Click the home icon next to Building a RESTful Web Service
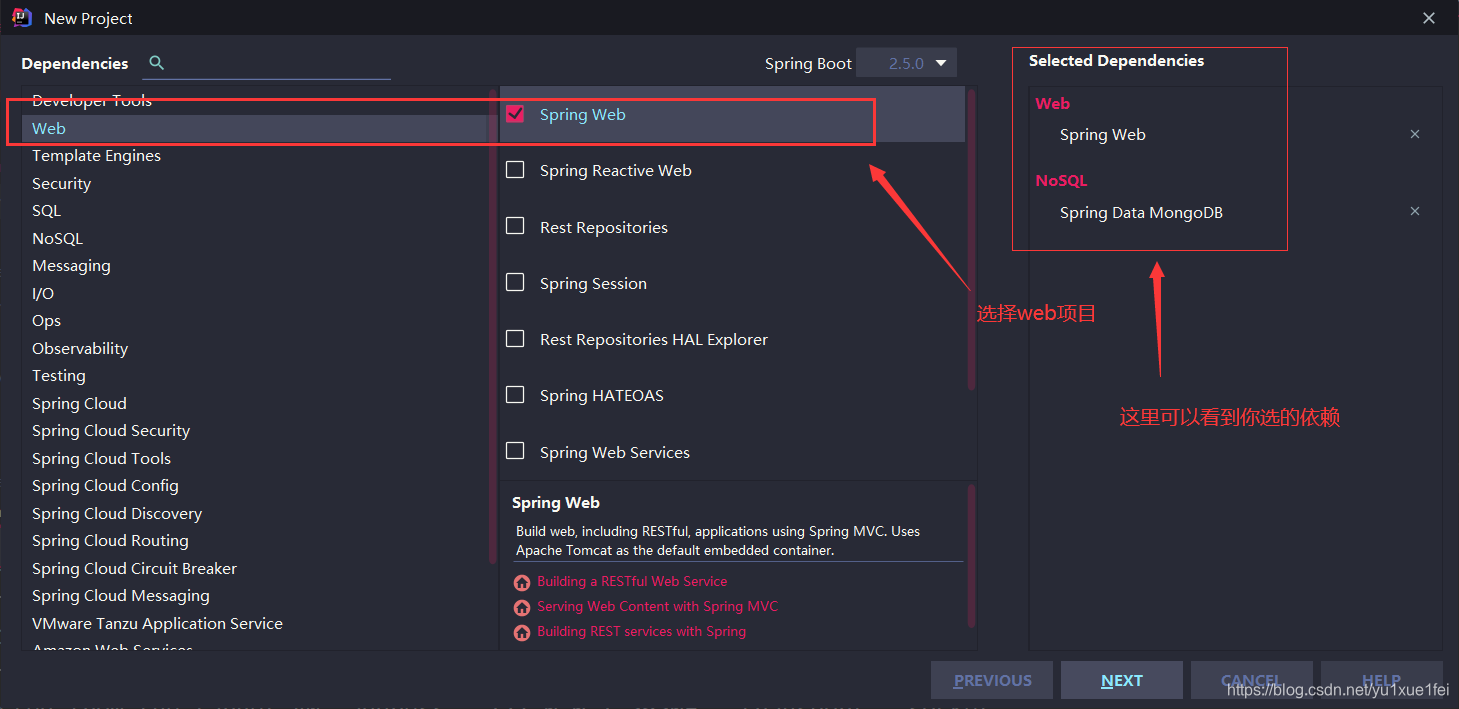Screen dimensions: 1459x709 click(x=522, y=583)
